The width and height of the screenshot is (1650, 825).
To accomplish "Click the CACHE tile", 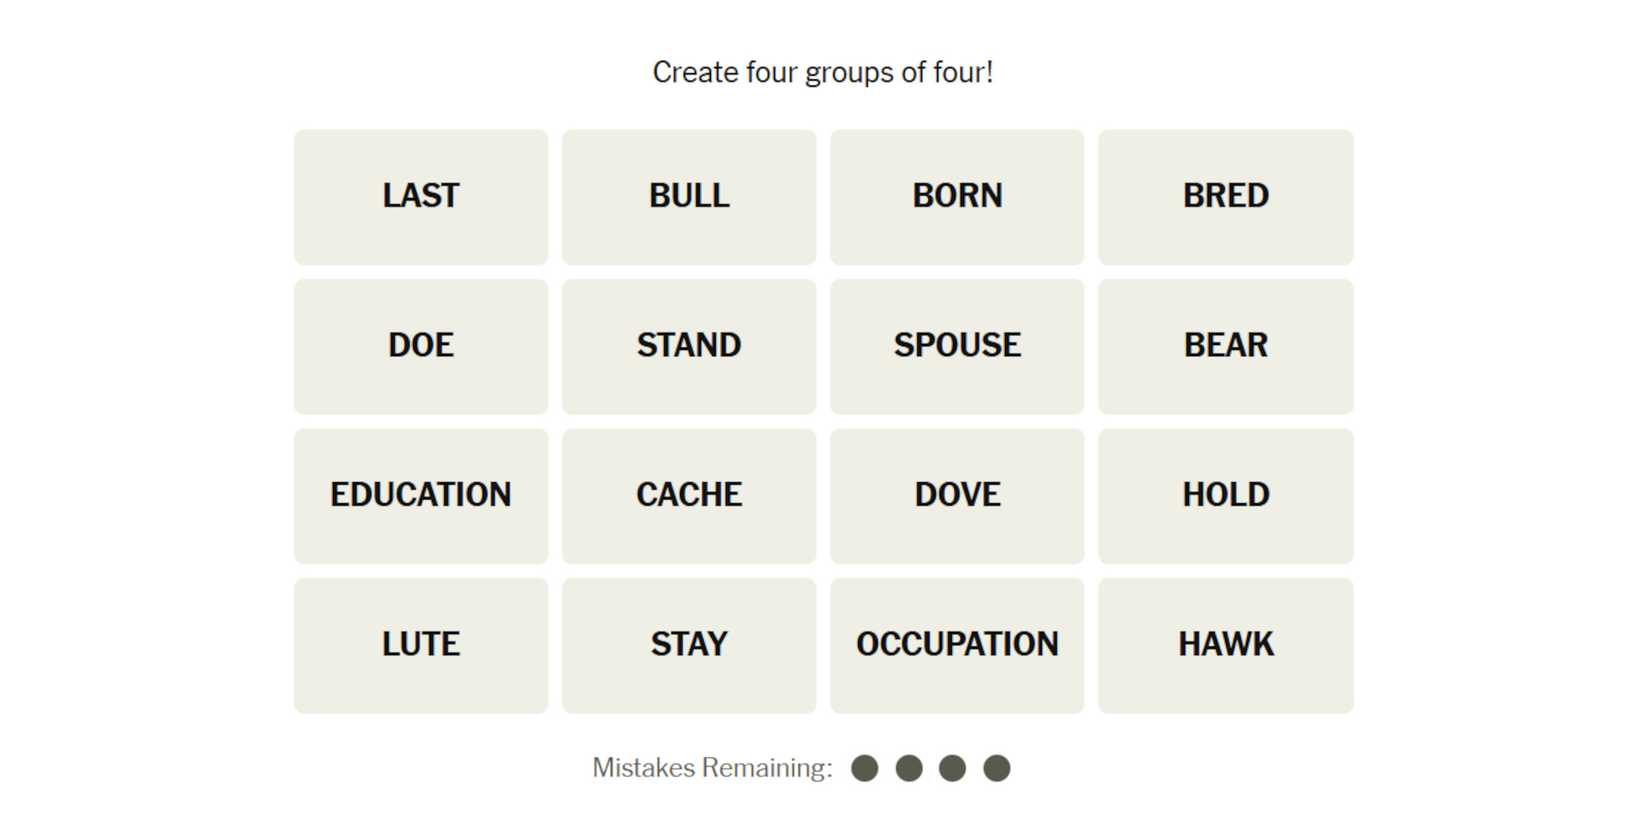I will click(689, 496).
